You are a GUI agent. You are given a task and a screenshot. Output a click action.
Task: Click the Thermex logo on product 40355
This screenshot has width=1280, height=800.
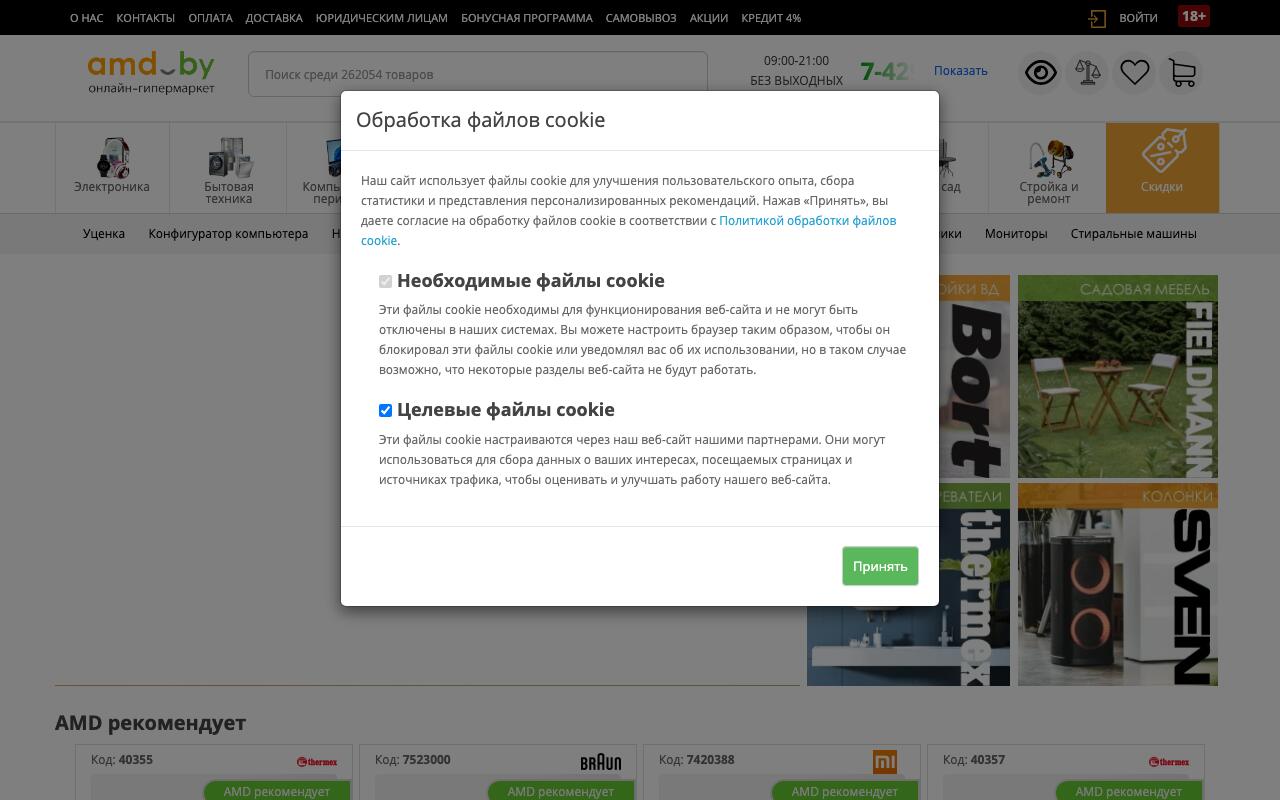317,762
